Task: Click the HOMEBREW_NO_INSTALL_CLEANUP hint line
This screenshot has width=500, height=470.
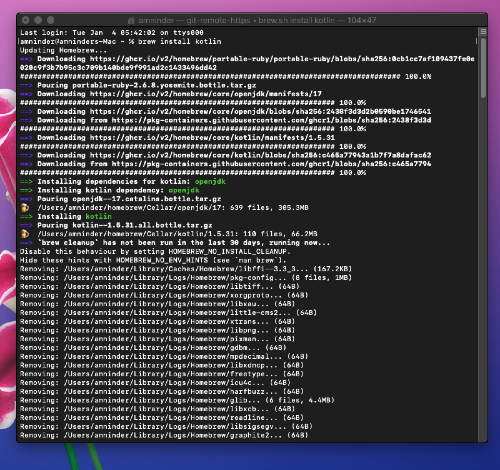Action: 155,252
